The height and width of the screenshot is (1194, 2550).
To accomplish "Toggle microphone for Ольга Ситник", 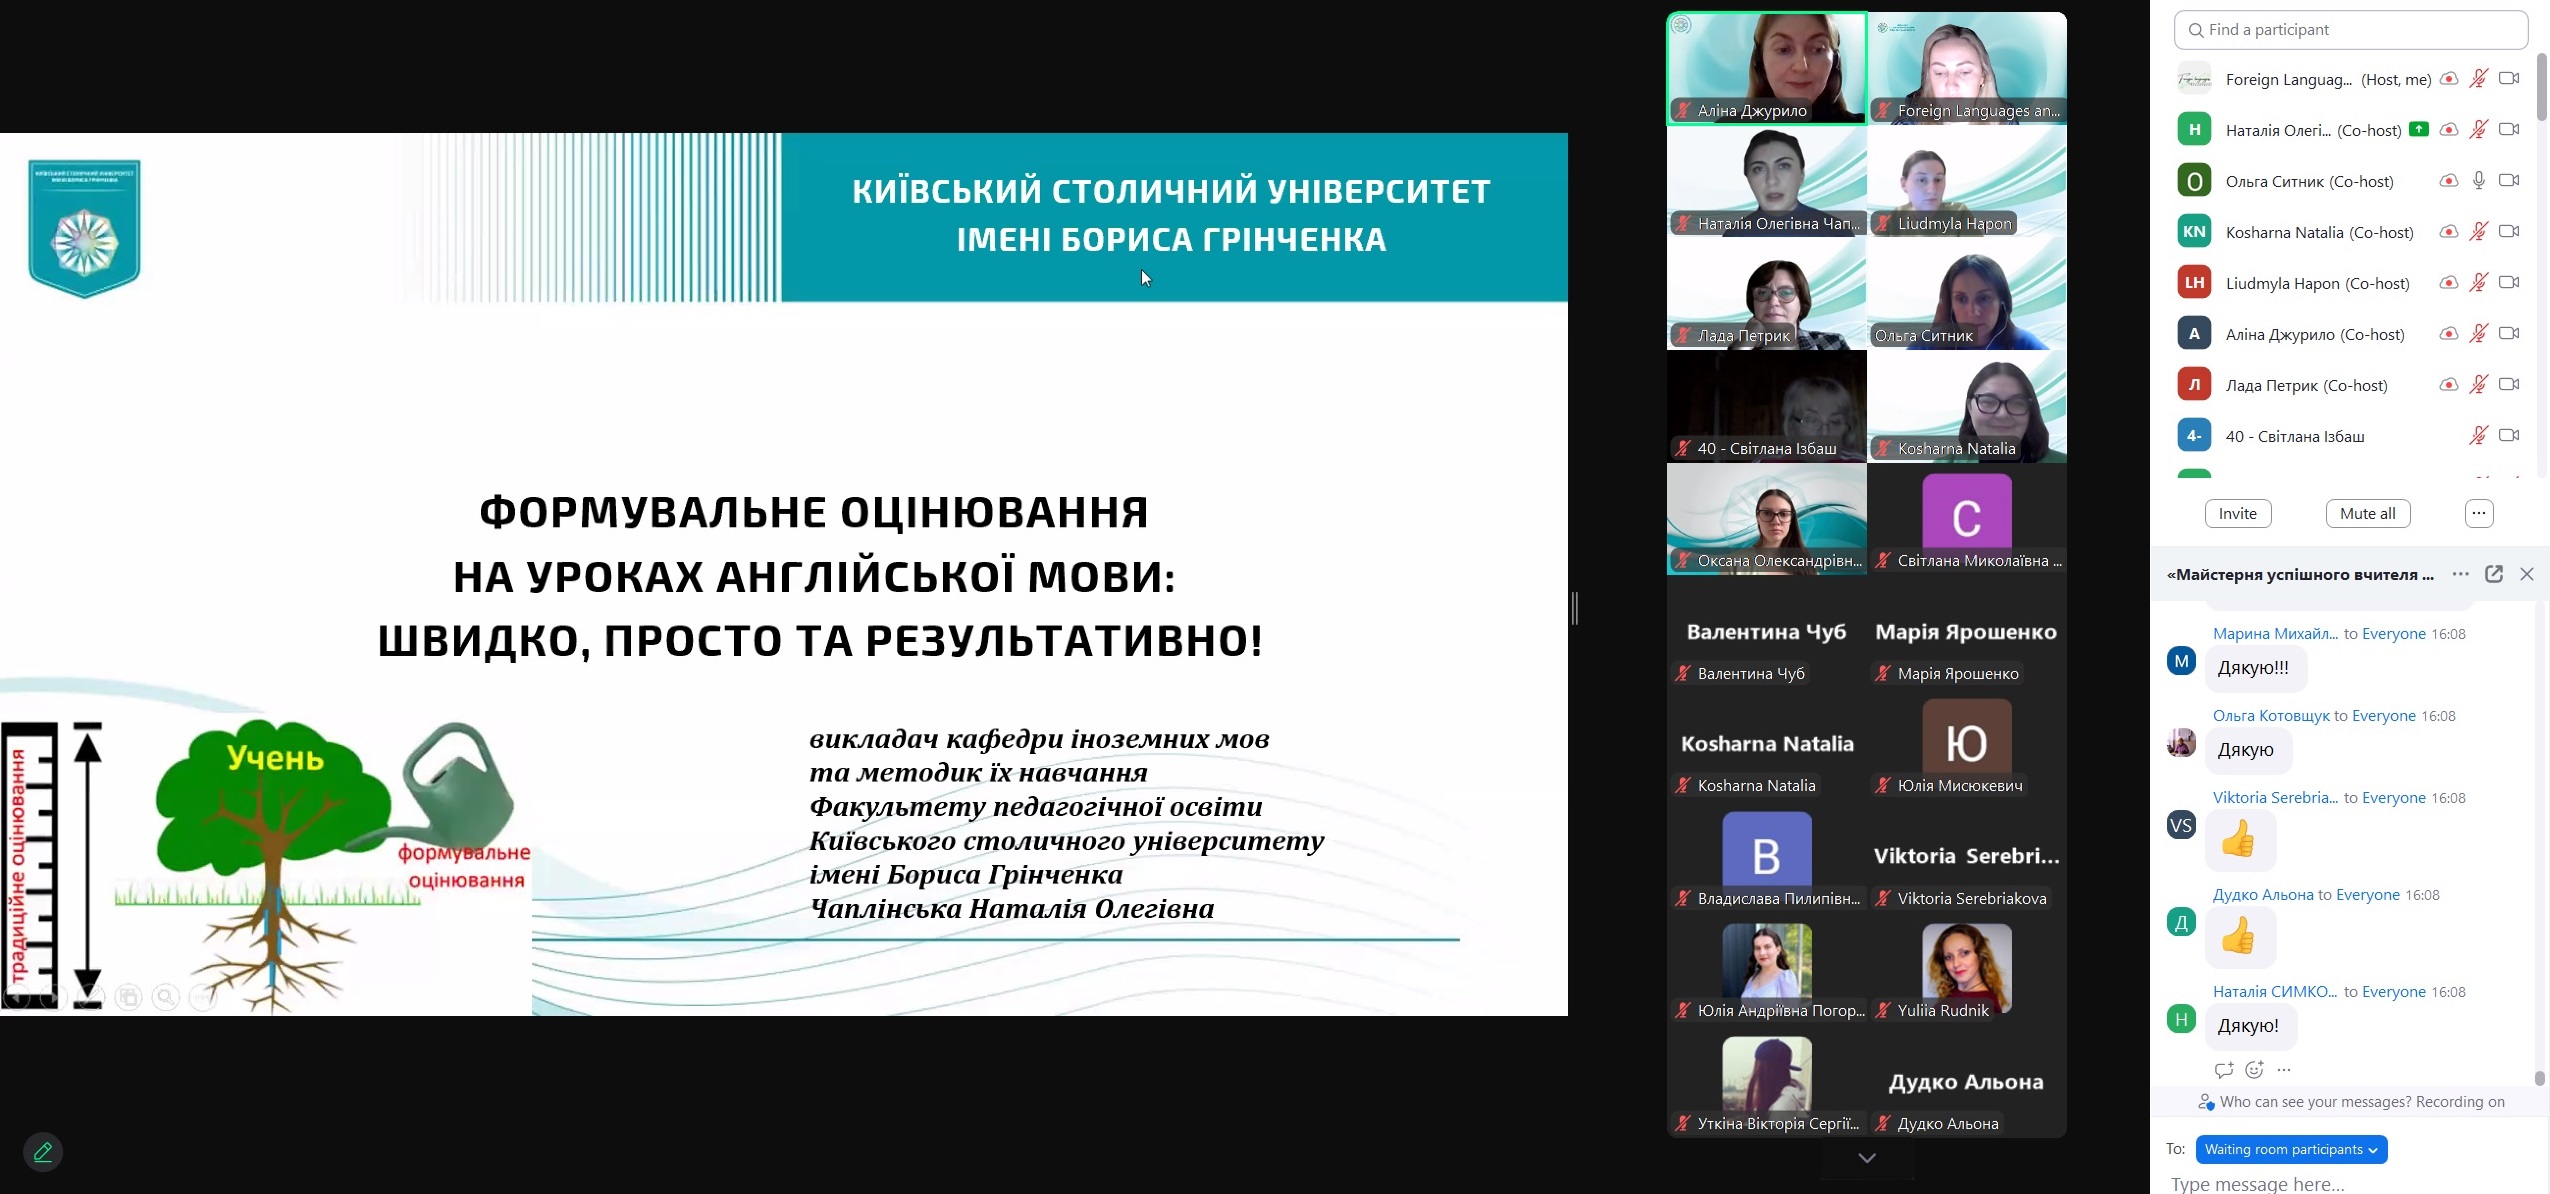I will (x=2478, y=181).
